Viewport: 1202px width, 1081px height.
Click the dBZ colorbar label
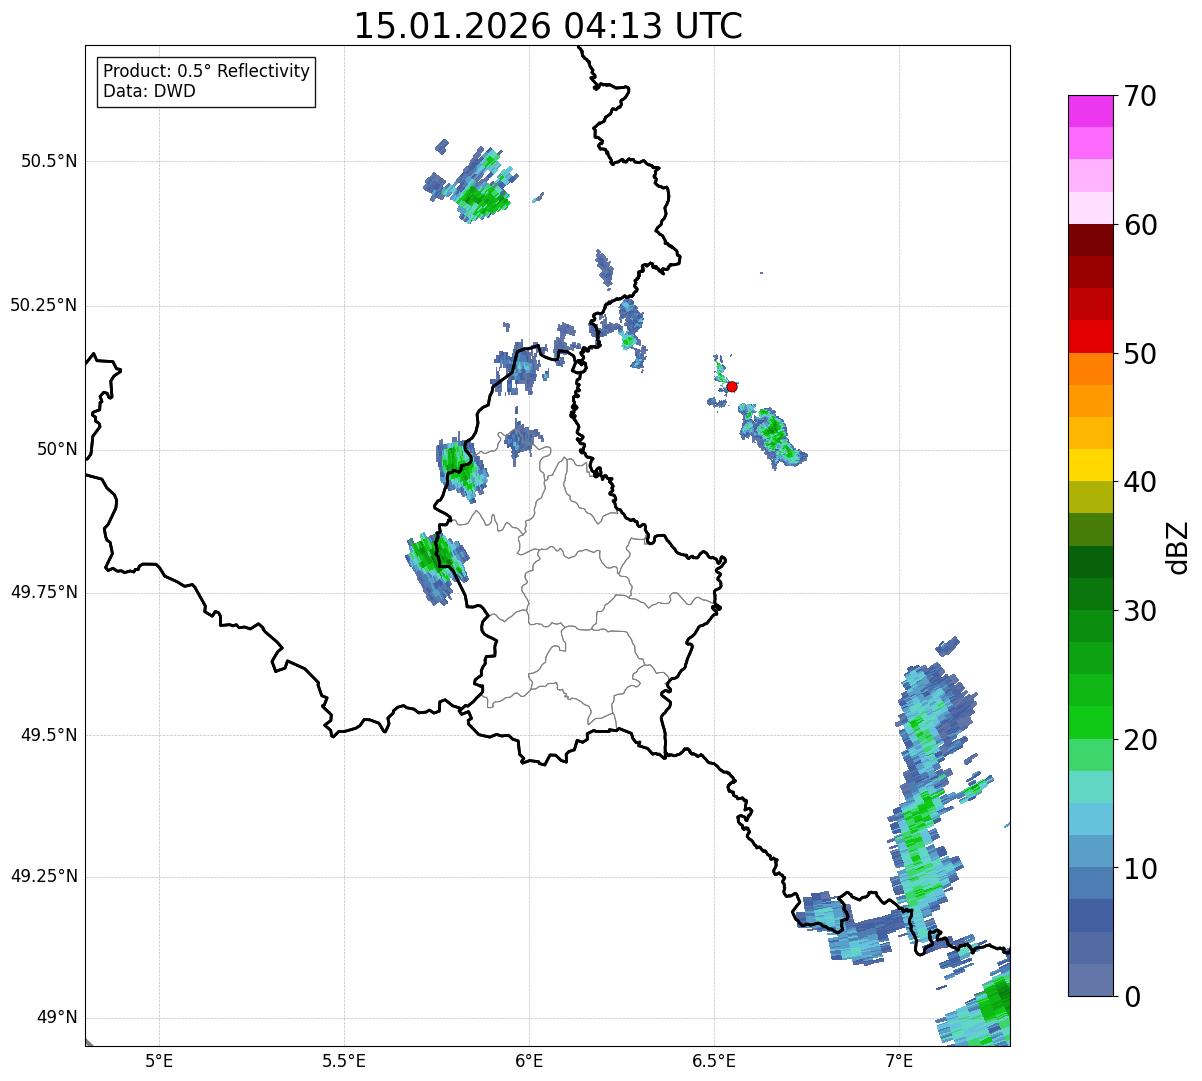pos(1178,547)
